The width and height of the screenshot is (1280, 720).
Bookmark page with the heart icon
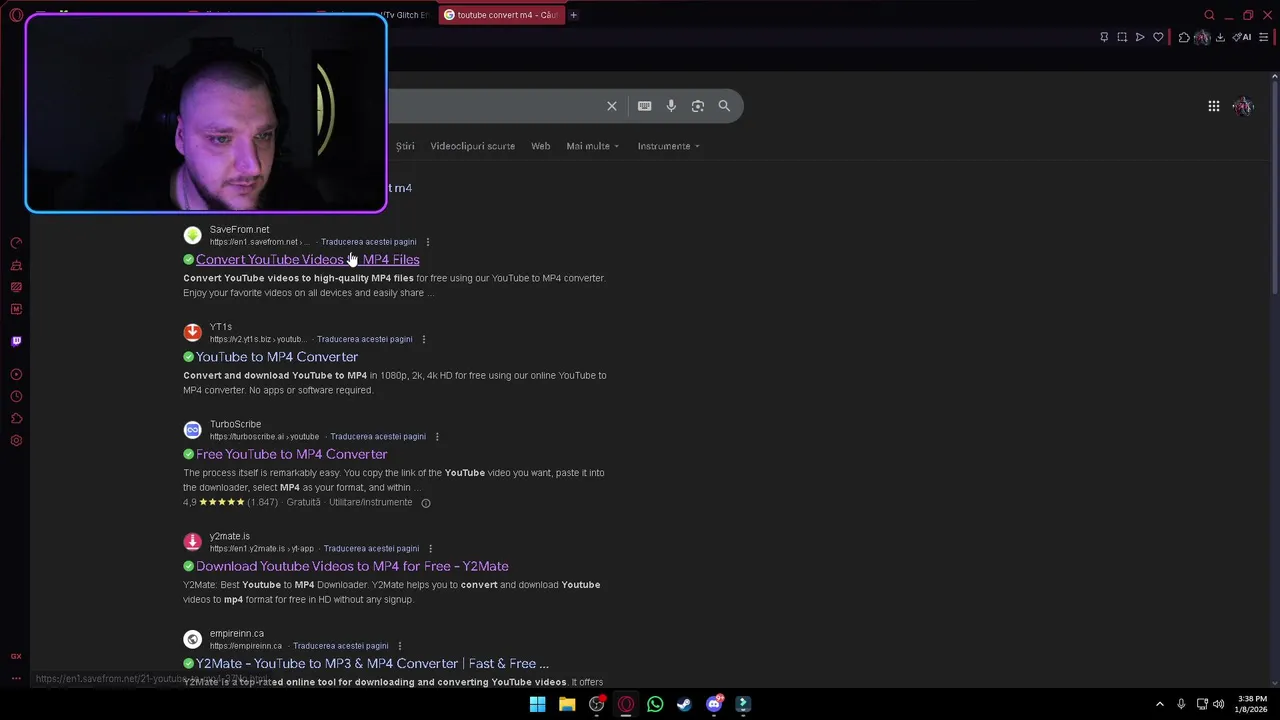pyautogui.click(x=1158, y=37)
